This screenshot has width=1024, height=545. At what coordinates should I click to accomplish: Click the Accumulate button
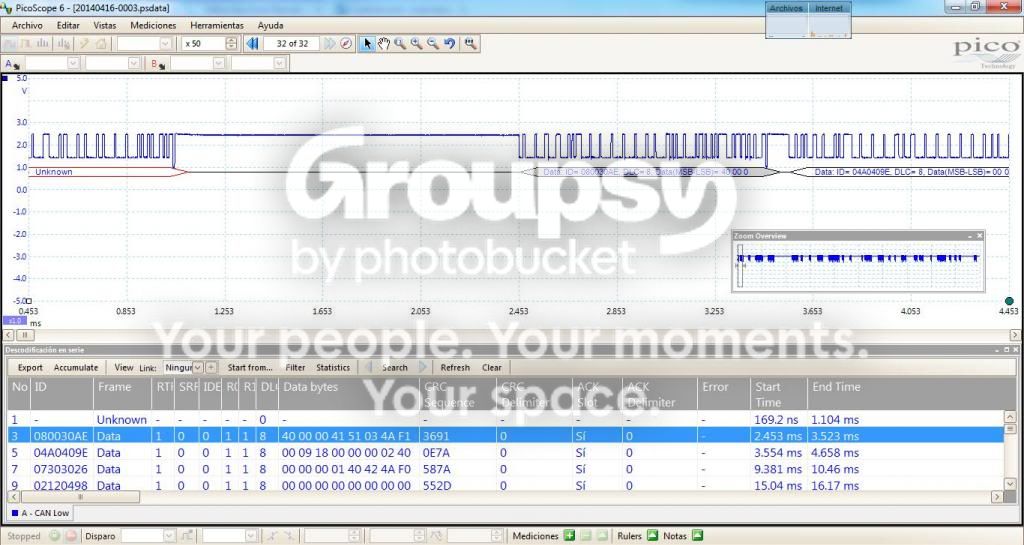76,367
